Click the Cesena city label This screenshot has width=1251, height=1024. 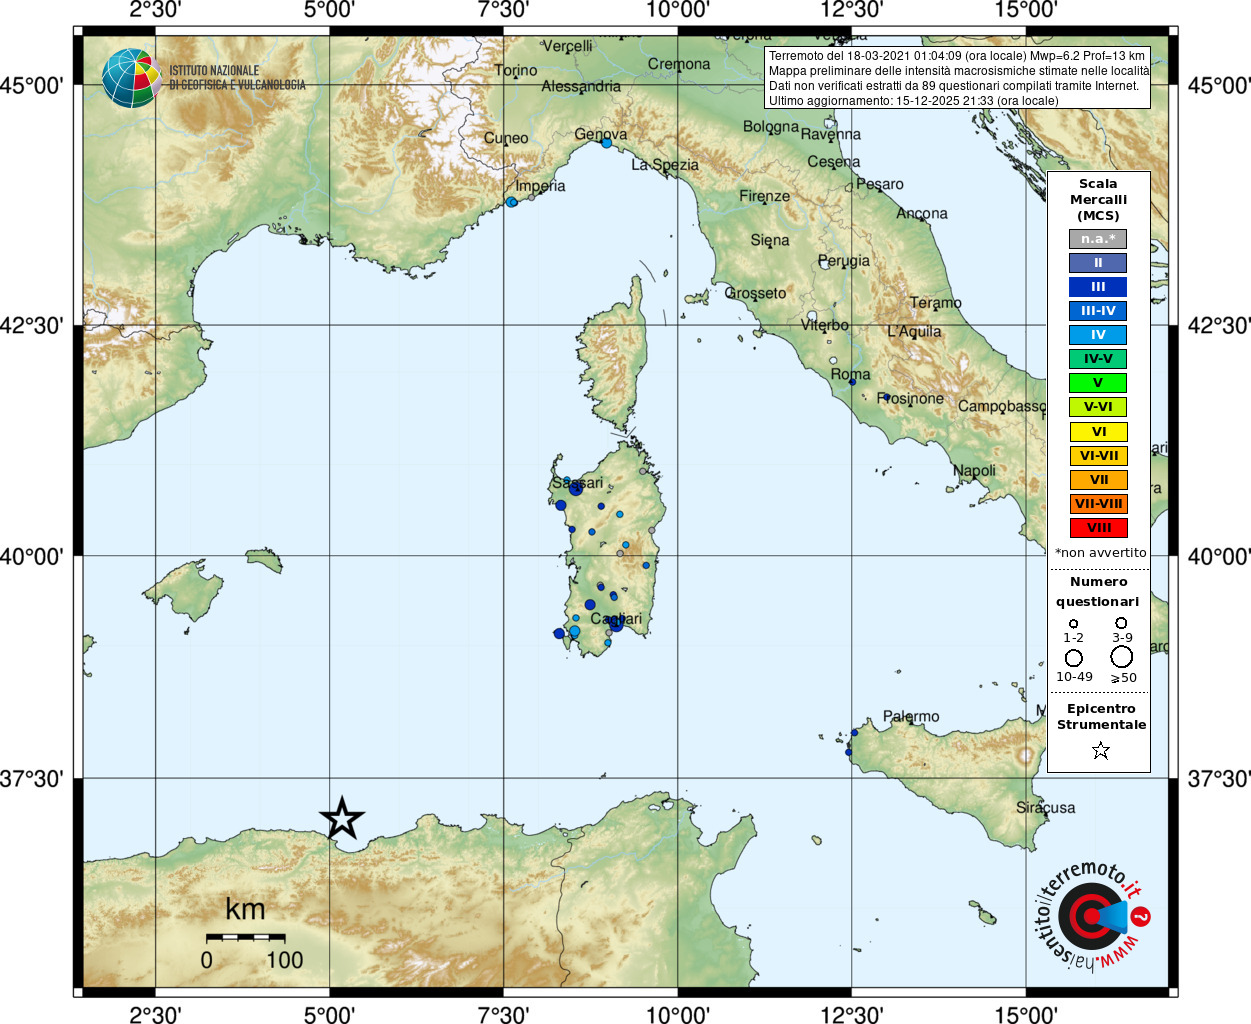tap(834, 162)
